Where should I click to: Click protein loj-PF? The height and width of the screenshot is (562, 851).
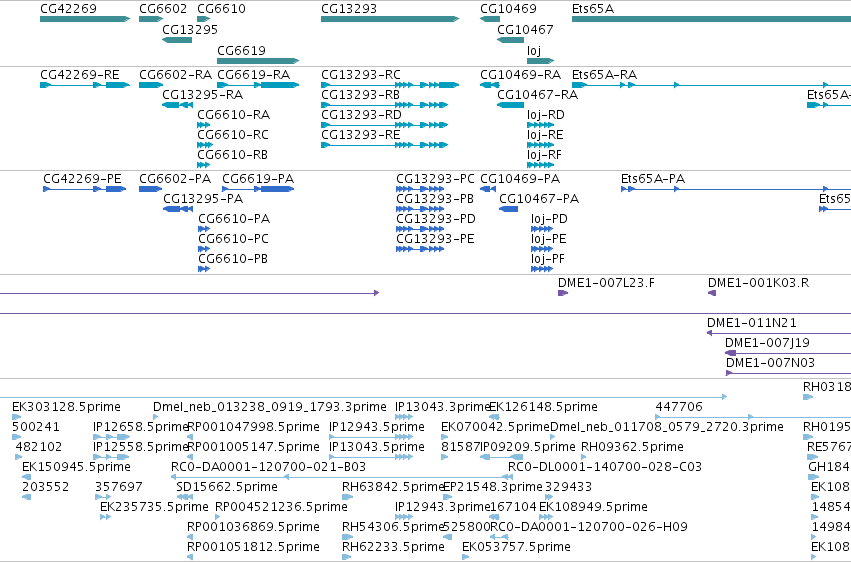(548, 259)
